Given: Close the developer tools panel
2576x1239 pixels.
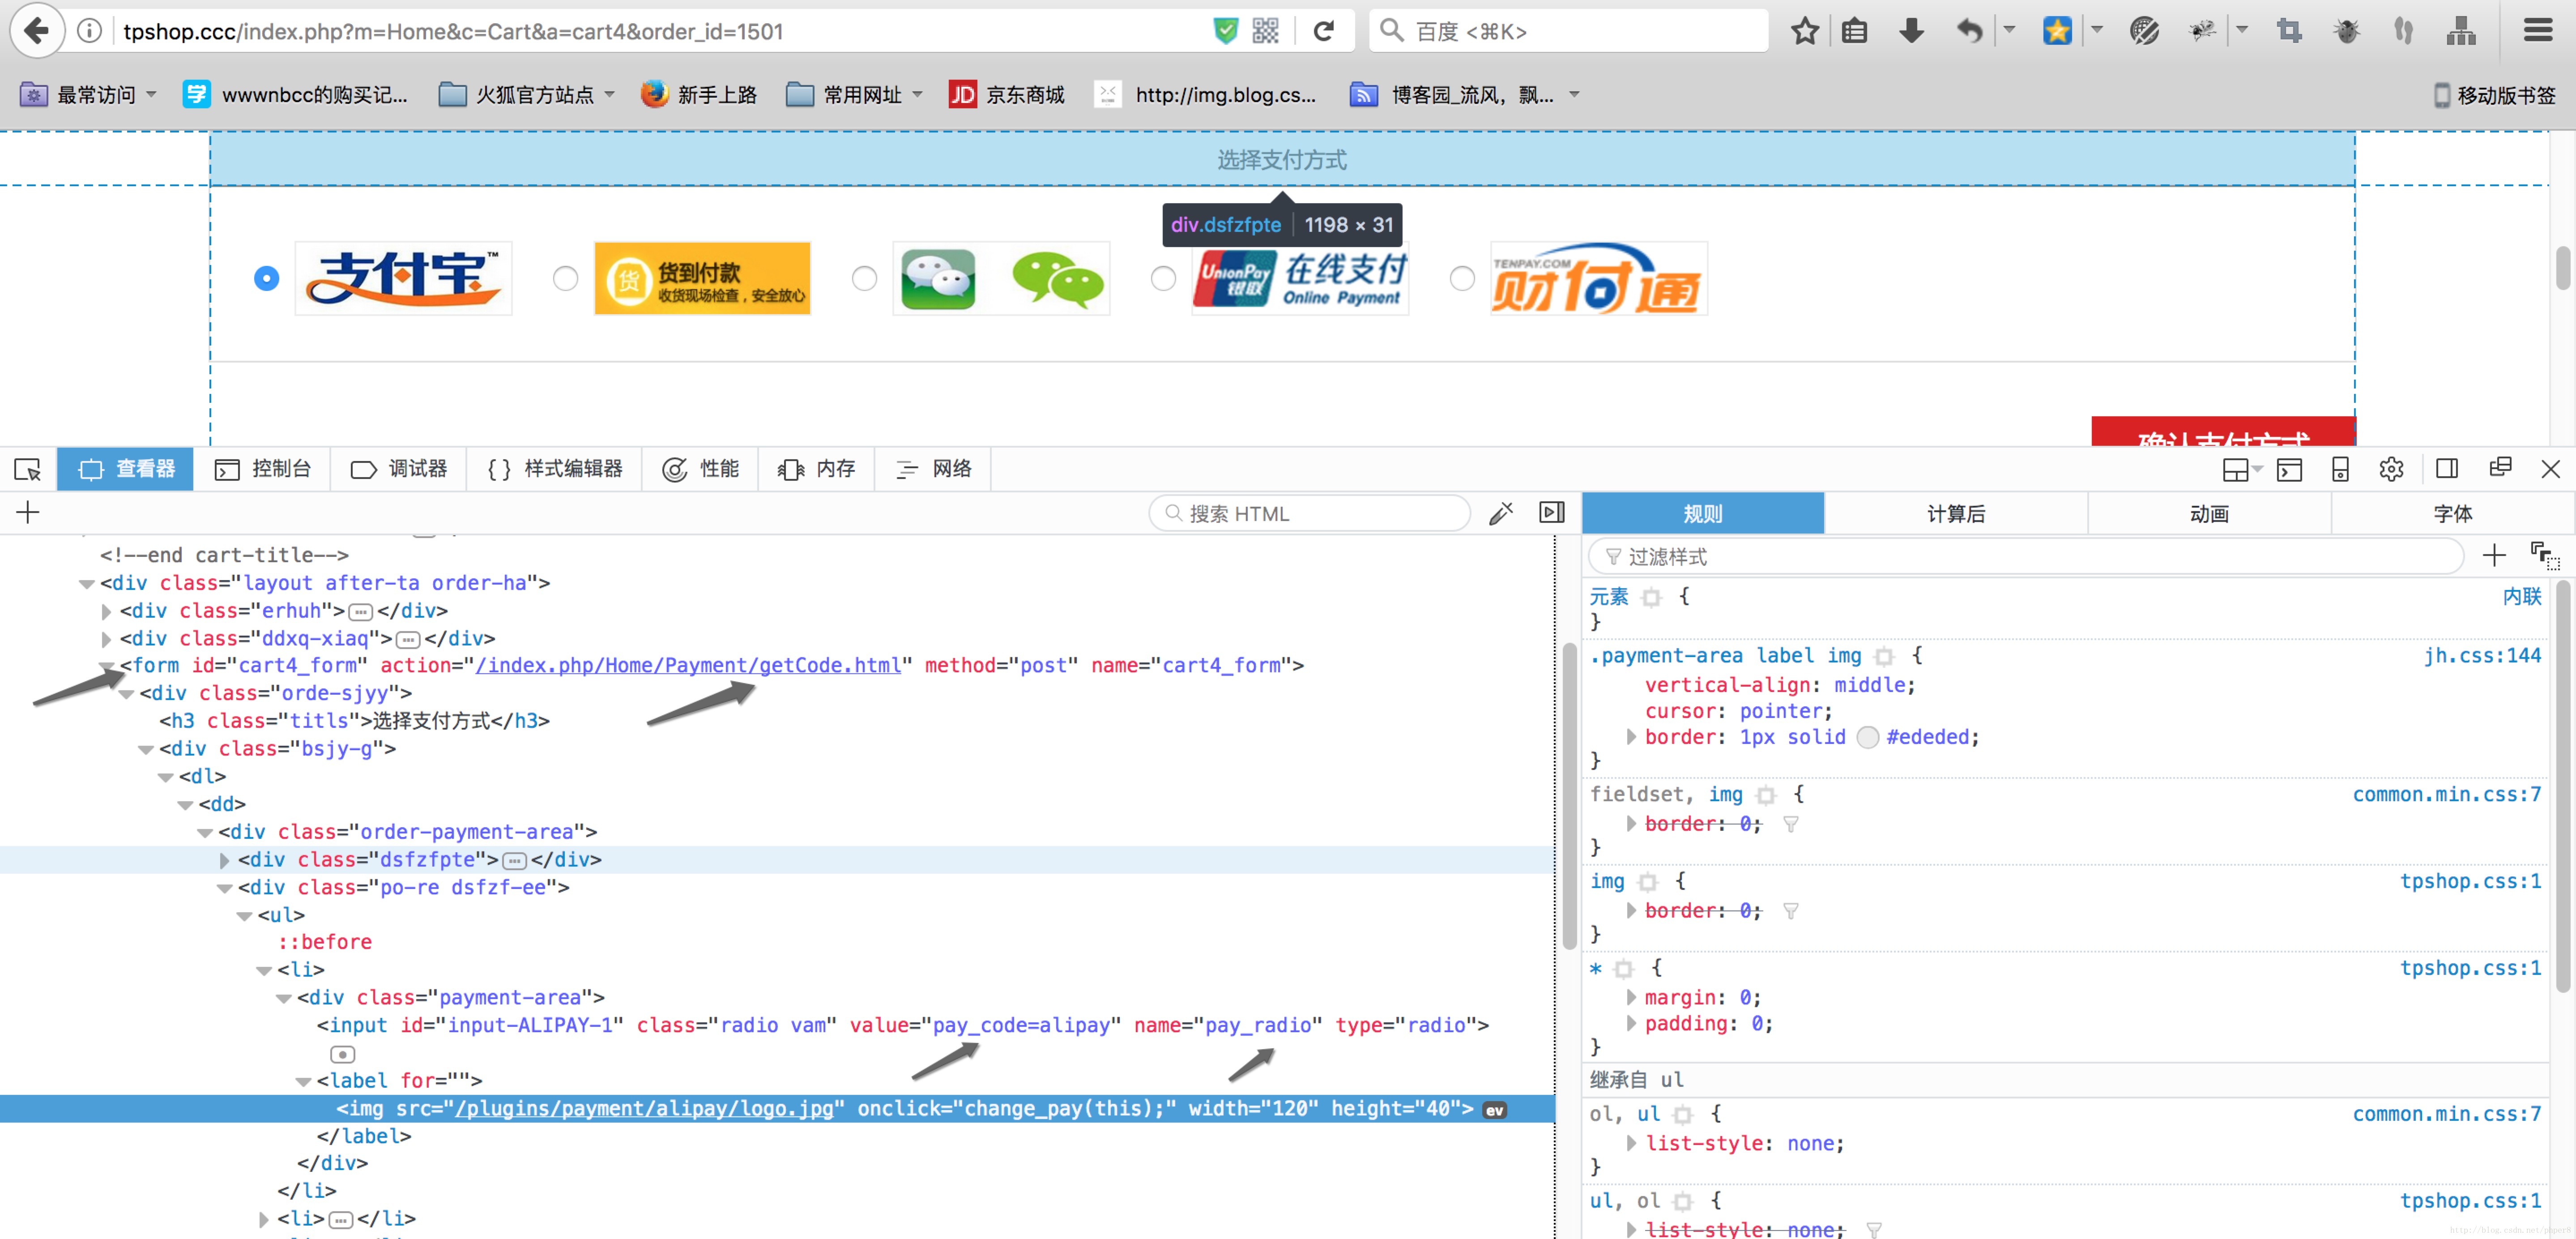Looking at the screenshot, I should [x=2550, y=469].
